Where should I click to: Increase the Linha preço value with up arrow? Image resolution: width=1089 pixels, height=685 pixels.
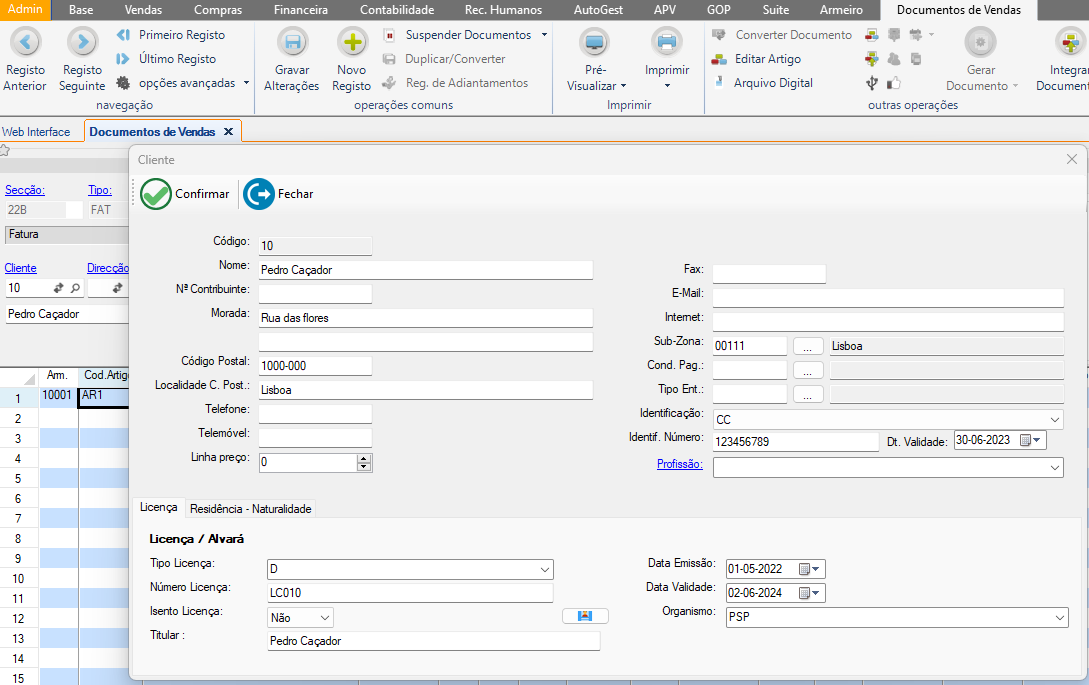tap(364, 458)
